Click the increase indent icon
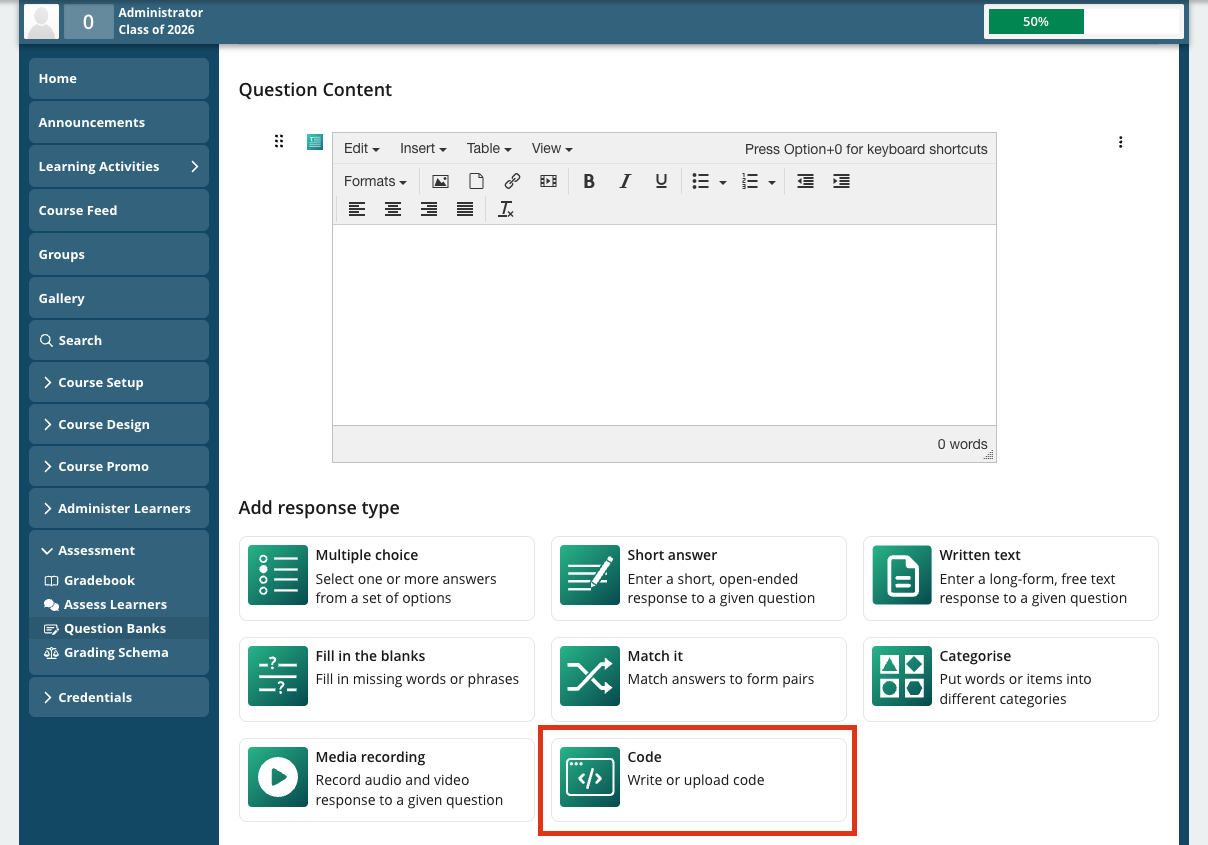Viewport: 1208px width, 845px height. (841, 181)
